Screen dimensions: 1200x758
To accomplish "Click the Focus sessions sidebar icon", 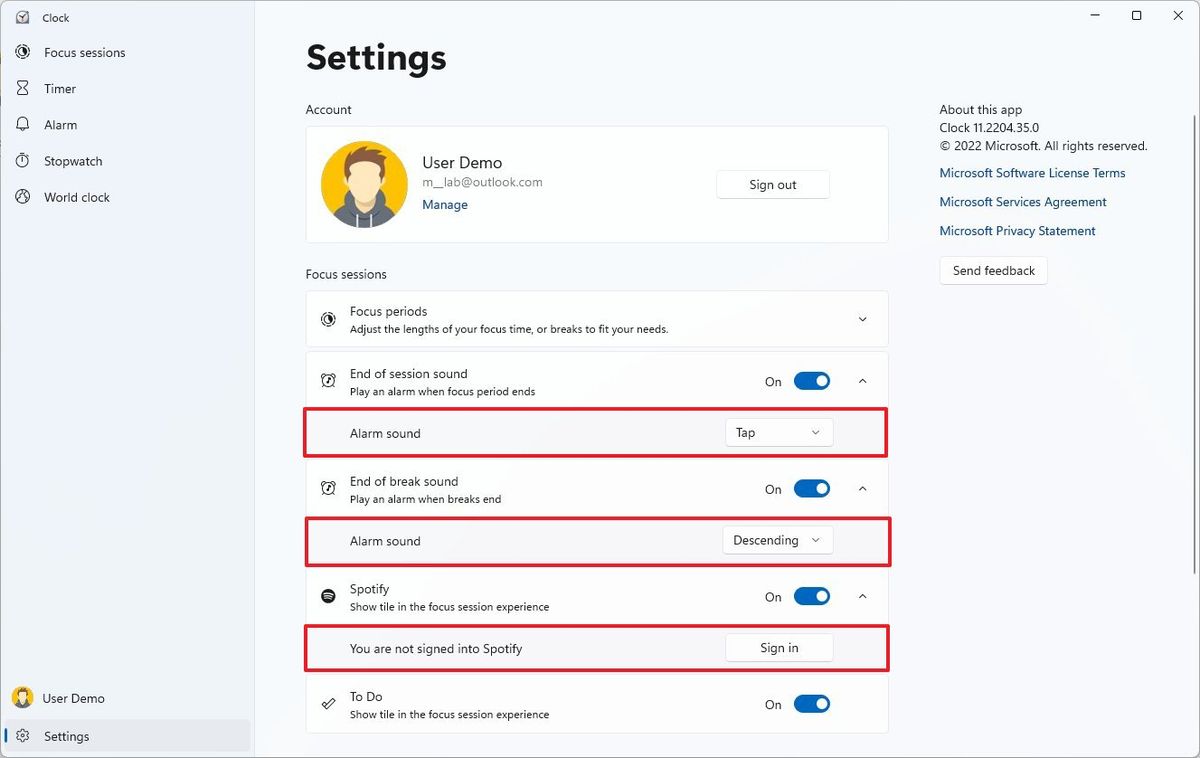I will coord(23,52).
